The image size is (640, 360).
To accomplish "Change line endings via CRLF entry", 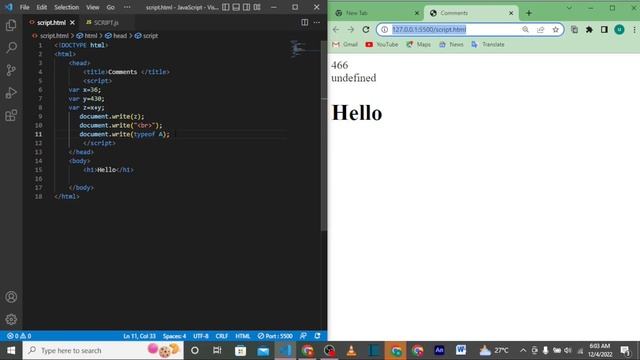I will pos(222,336).
